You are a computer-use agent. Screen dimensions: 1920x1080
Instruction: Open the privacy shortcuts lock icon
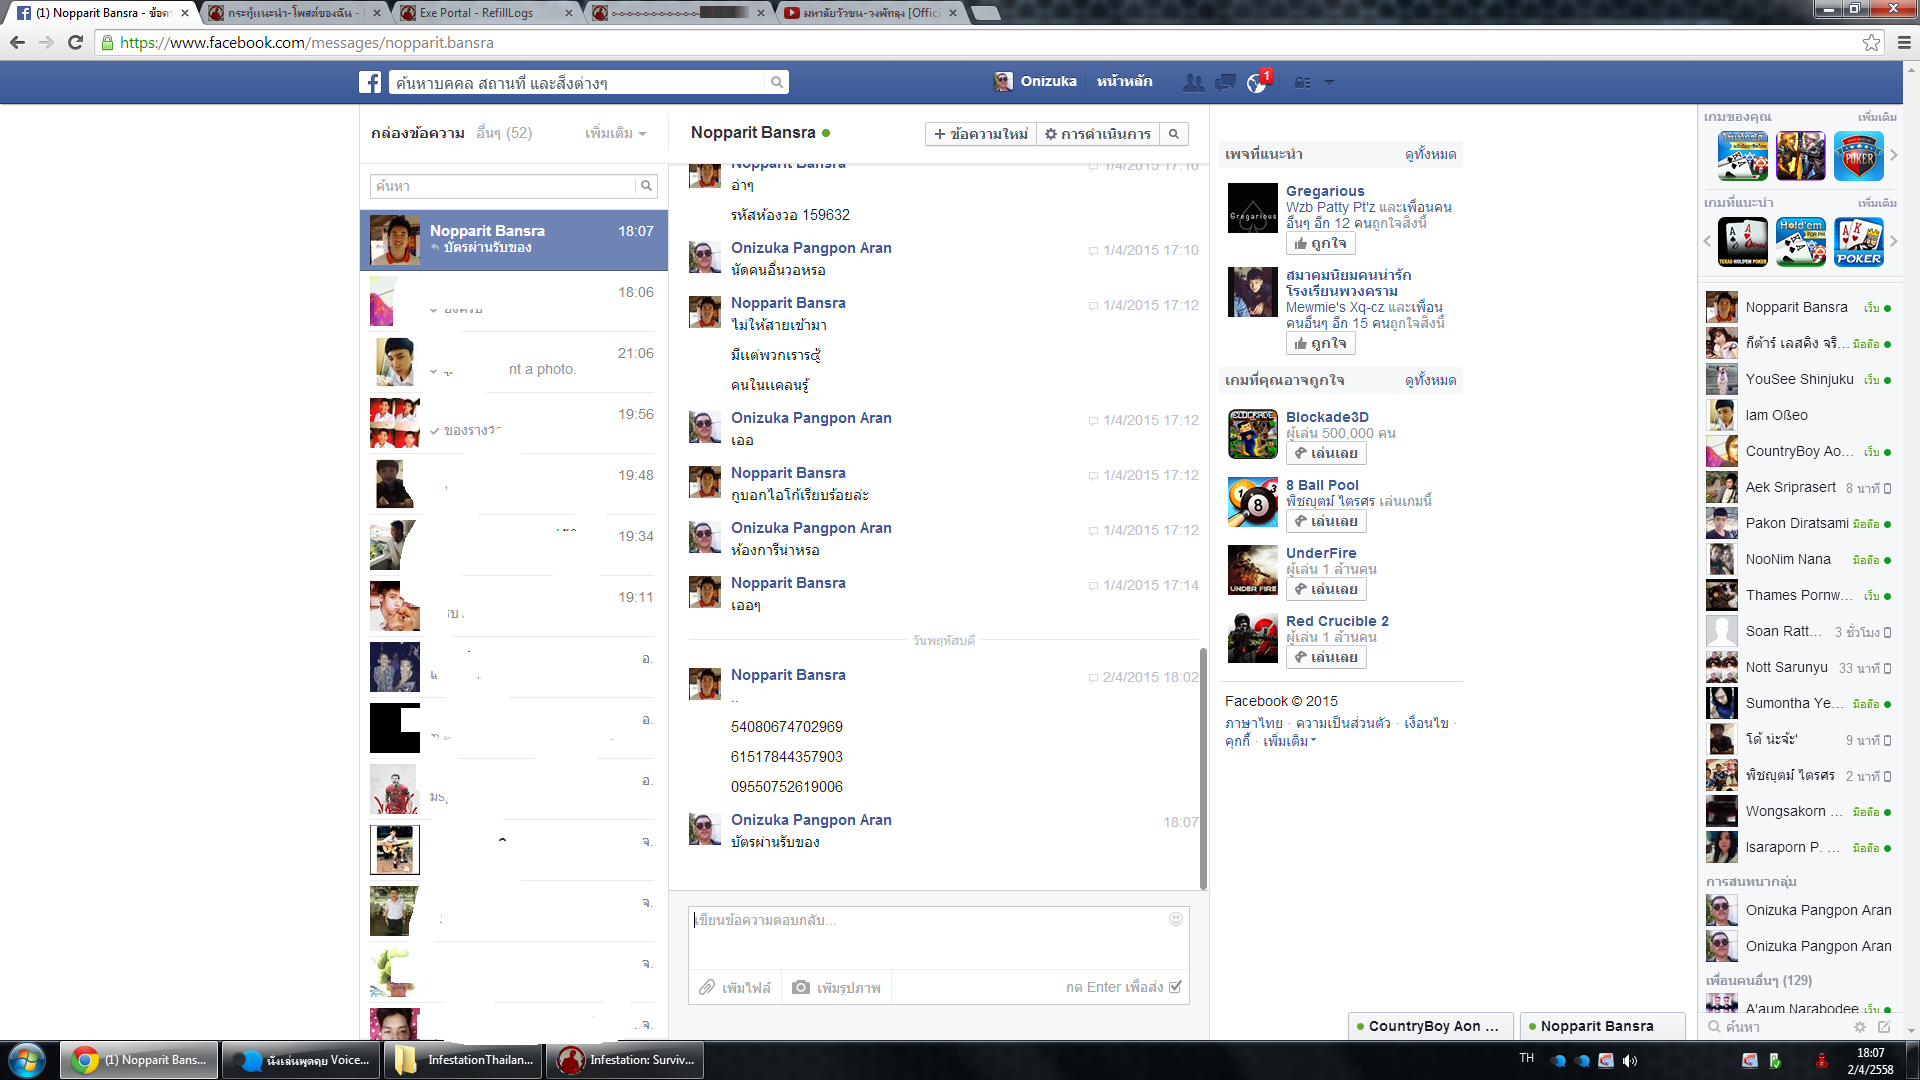click(1302, 82)
